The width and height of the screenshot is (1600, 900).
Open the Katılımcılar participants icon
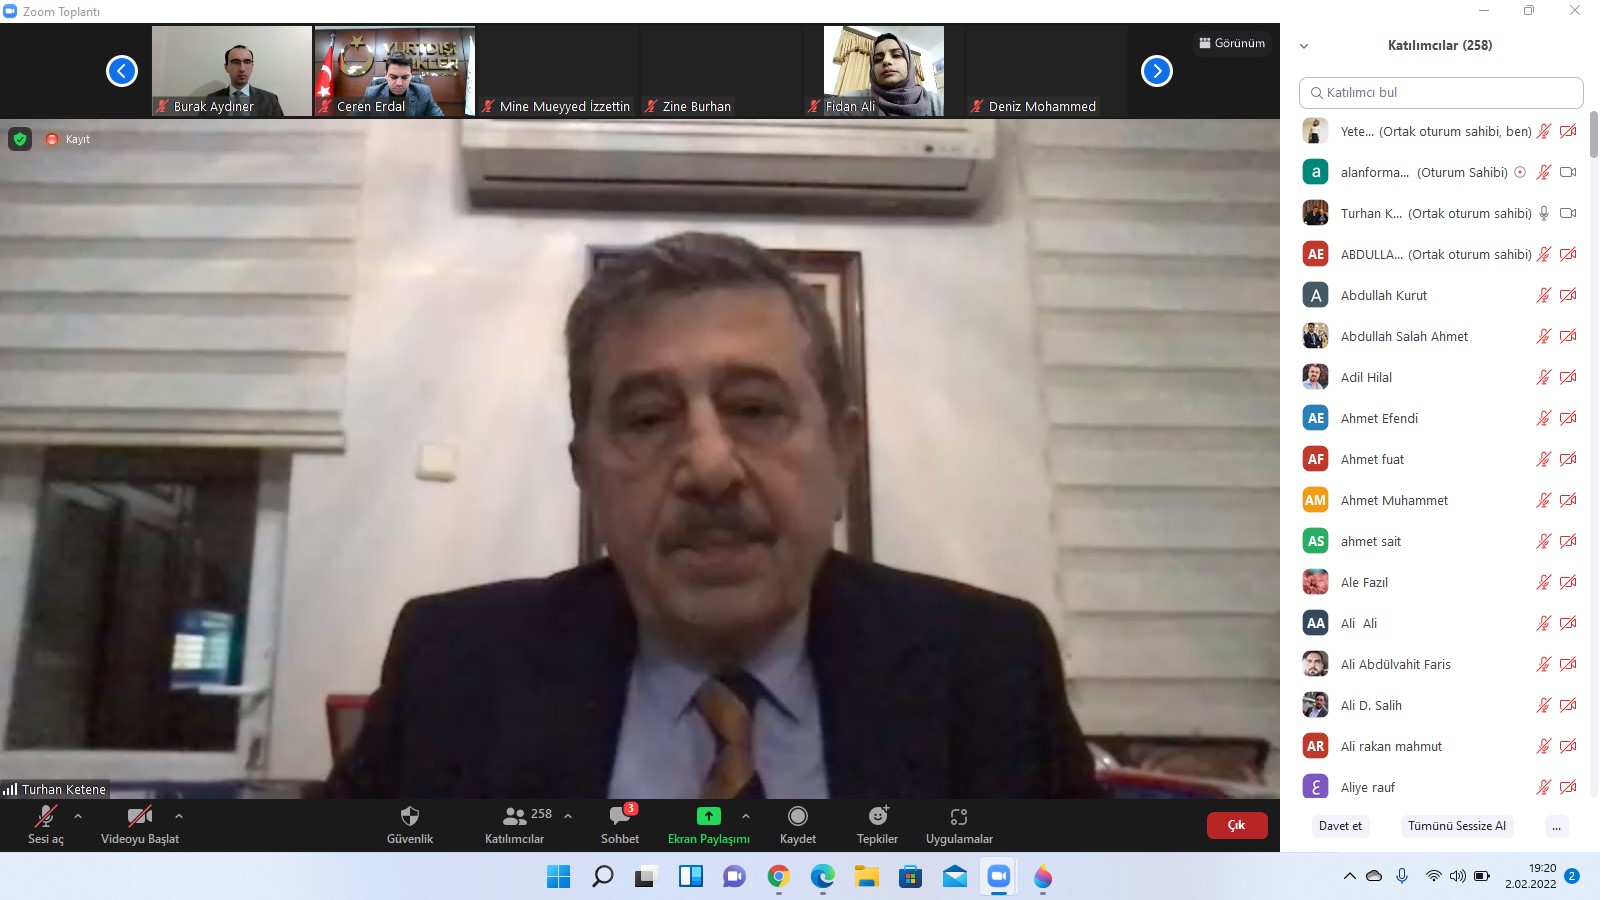515,817
